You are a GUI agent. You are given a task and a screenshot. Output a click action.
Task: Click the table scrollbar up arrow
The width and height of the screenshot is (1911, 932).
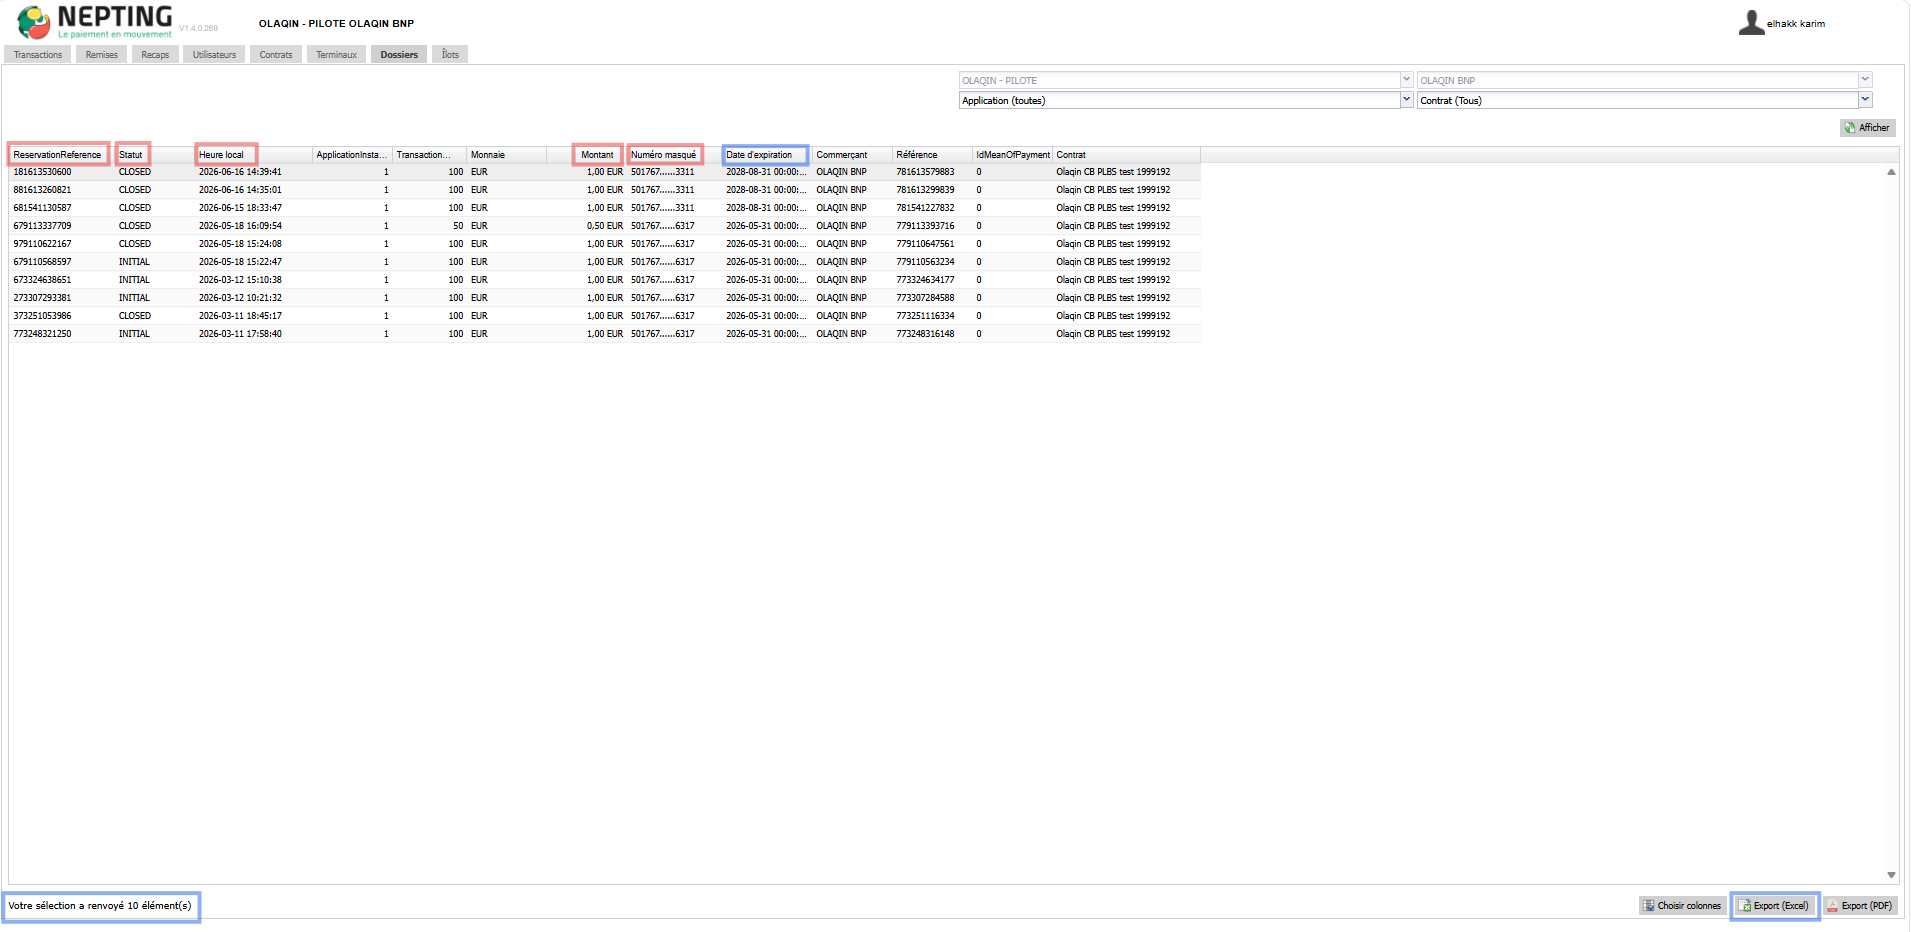tap(1891, 172)
